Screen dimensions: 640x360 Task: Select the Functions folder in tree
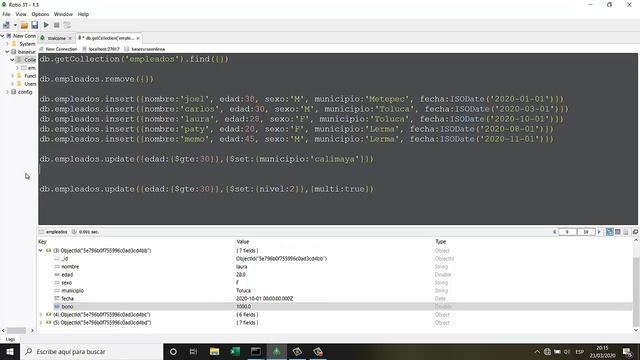[30, 76]
